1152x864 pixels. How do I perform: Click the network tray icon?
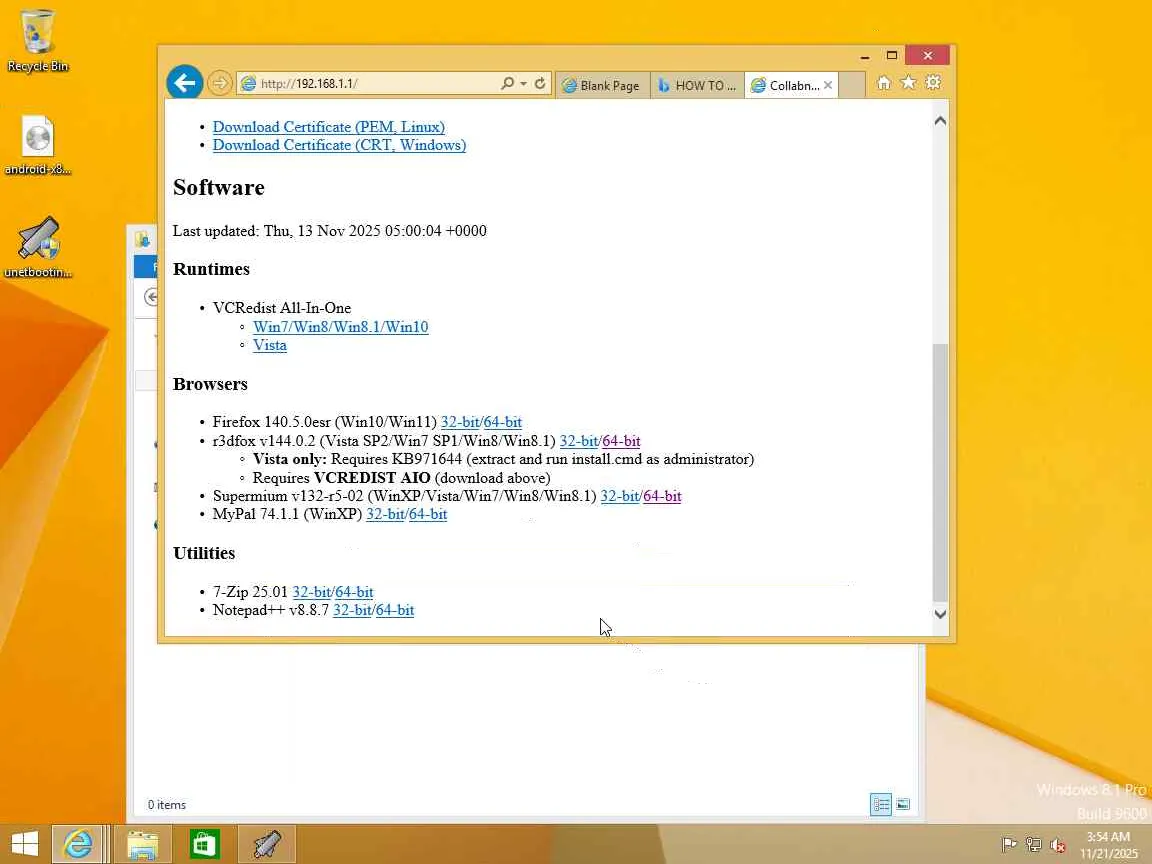[x=1034, y=845]
